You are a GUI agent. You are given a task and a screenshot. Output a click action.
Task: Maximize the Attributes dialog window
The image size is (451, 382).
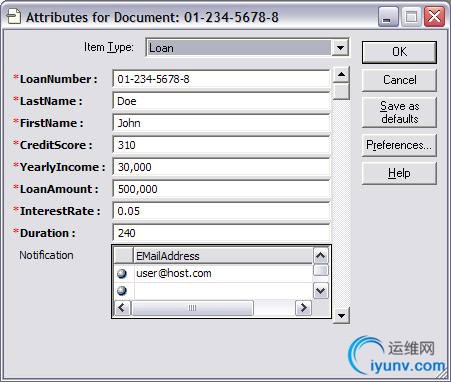(x=411, y=17)
